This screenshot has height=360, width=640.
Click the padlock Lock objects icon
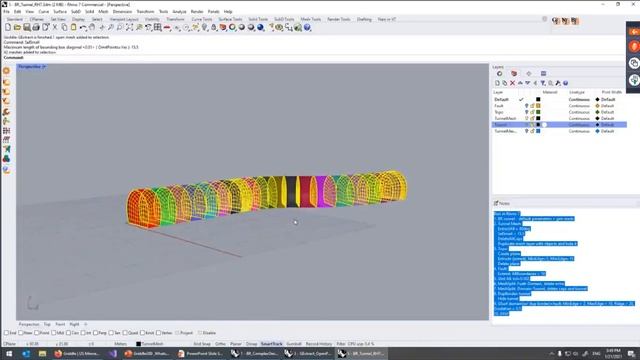tap(213, 27)
